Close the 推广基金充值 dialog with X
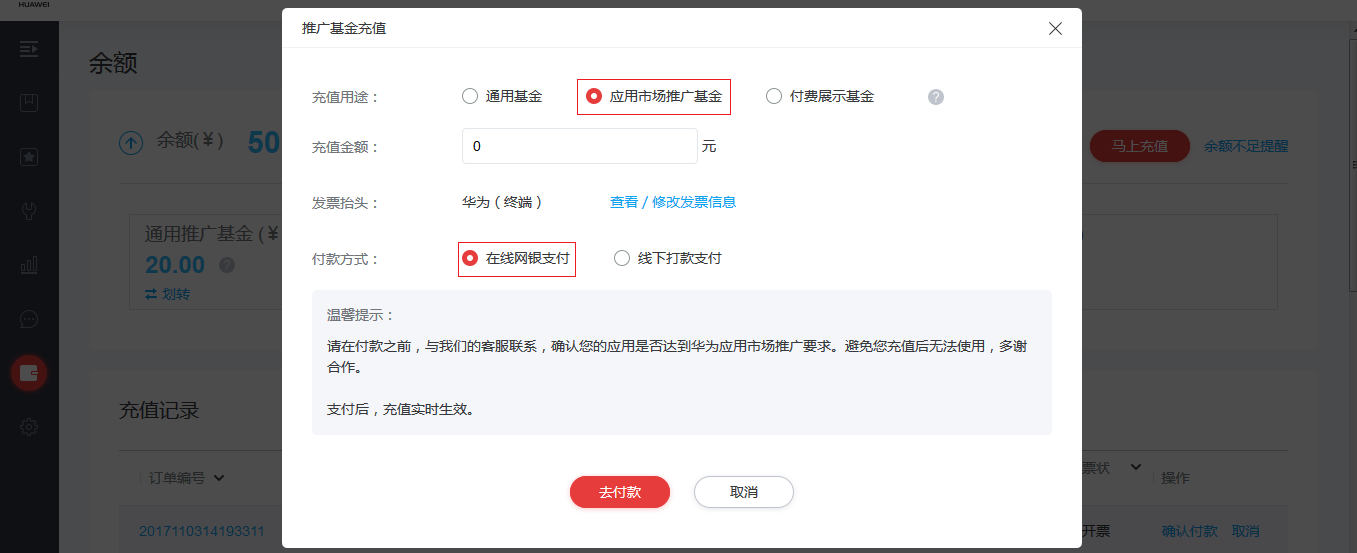 1055,28
